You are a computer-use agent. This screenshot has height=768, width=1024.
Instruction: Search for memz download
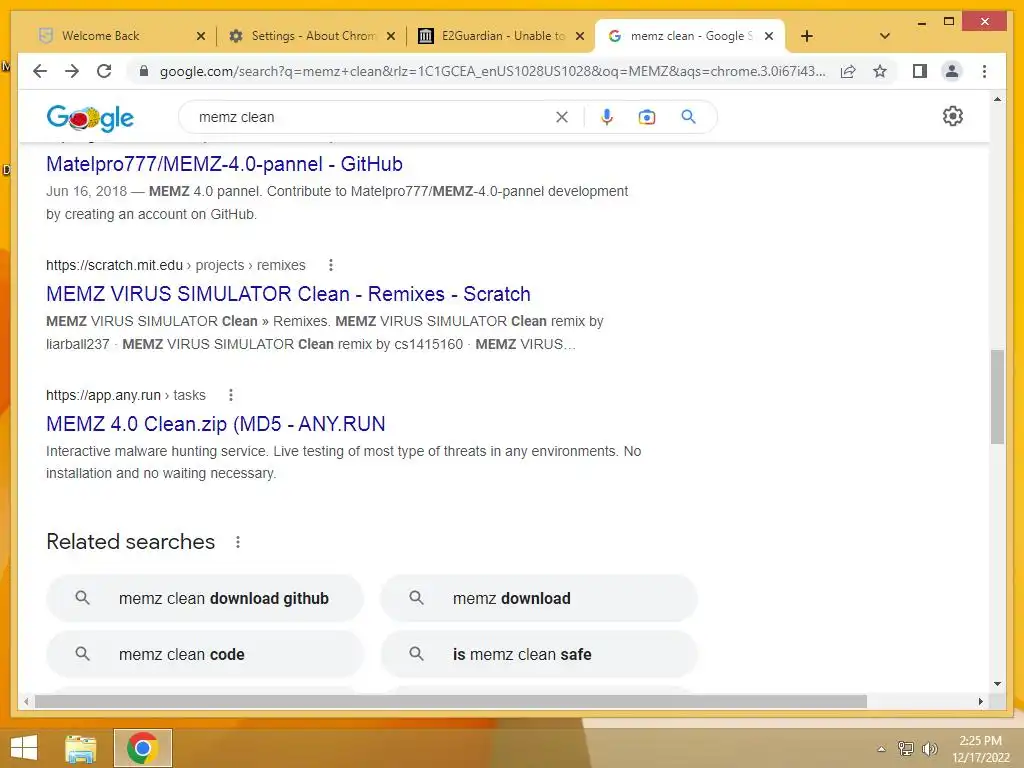click(x=539, y=598)
